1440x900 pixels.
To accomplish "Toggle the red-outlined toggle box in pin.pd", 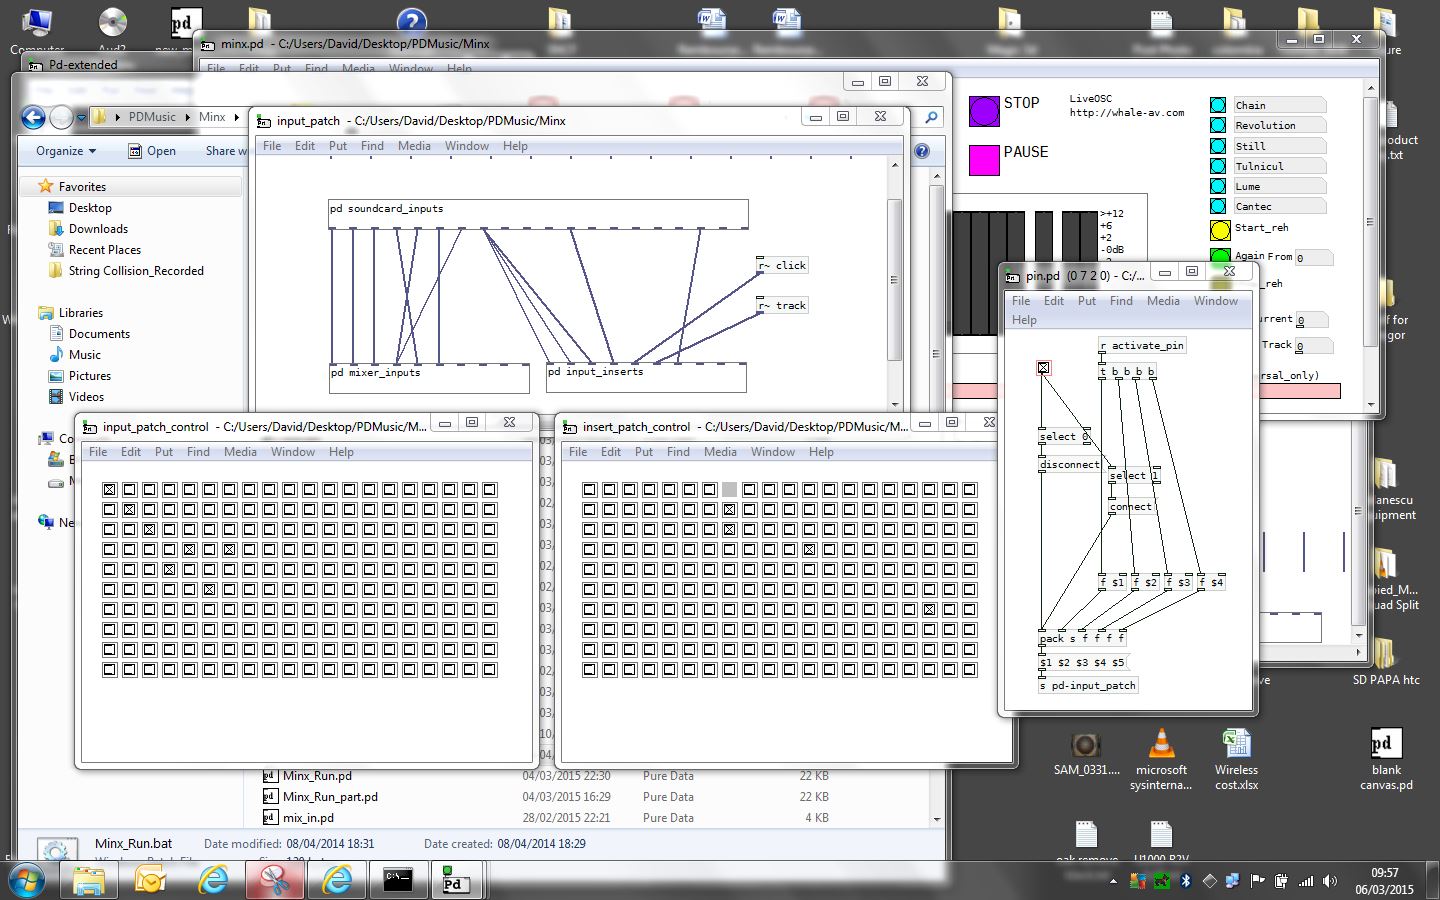I will coord(1043,368).
